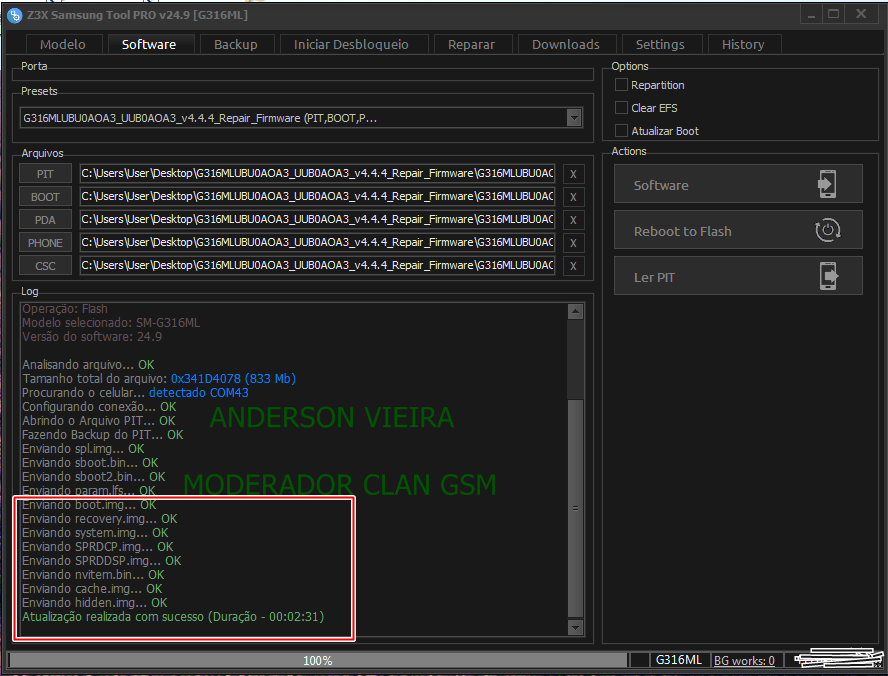888x676 pixels.
Task: Click the CSC file path field
Action: click(x=317, y=266)
